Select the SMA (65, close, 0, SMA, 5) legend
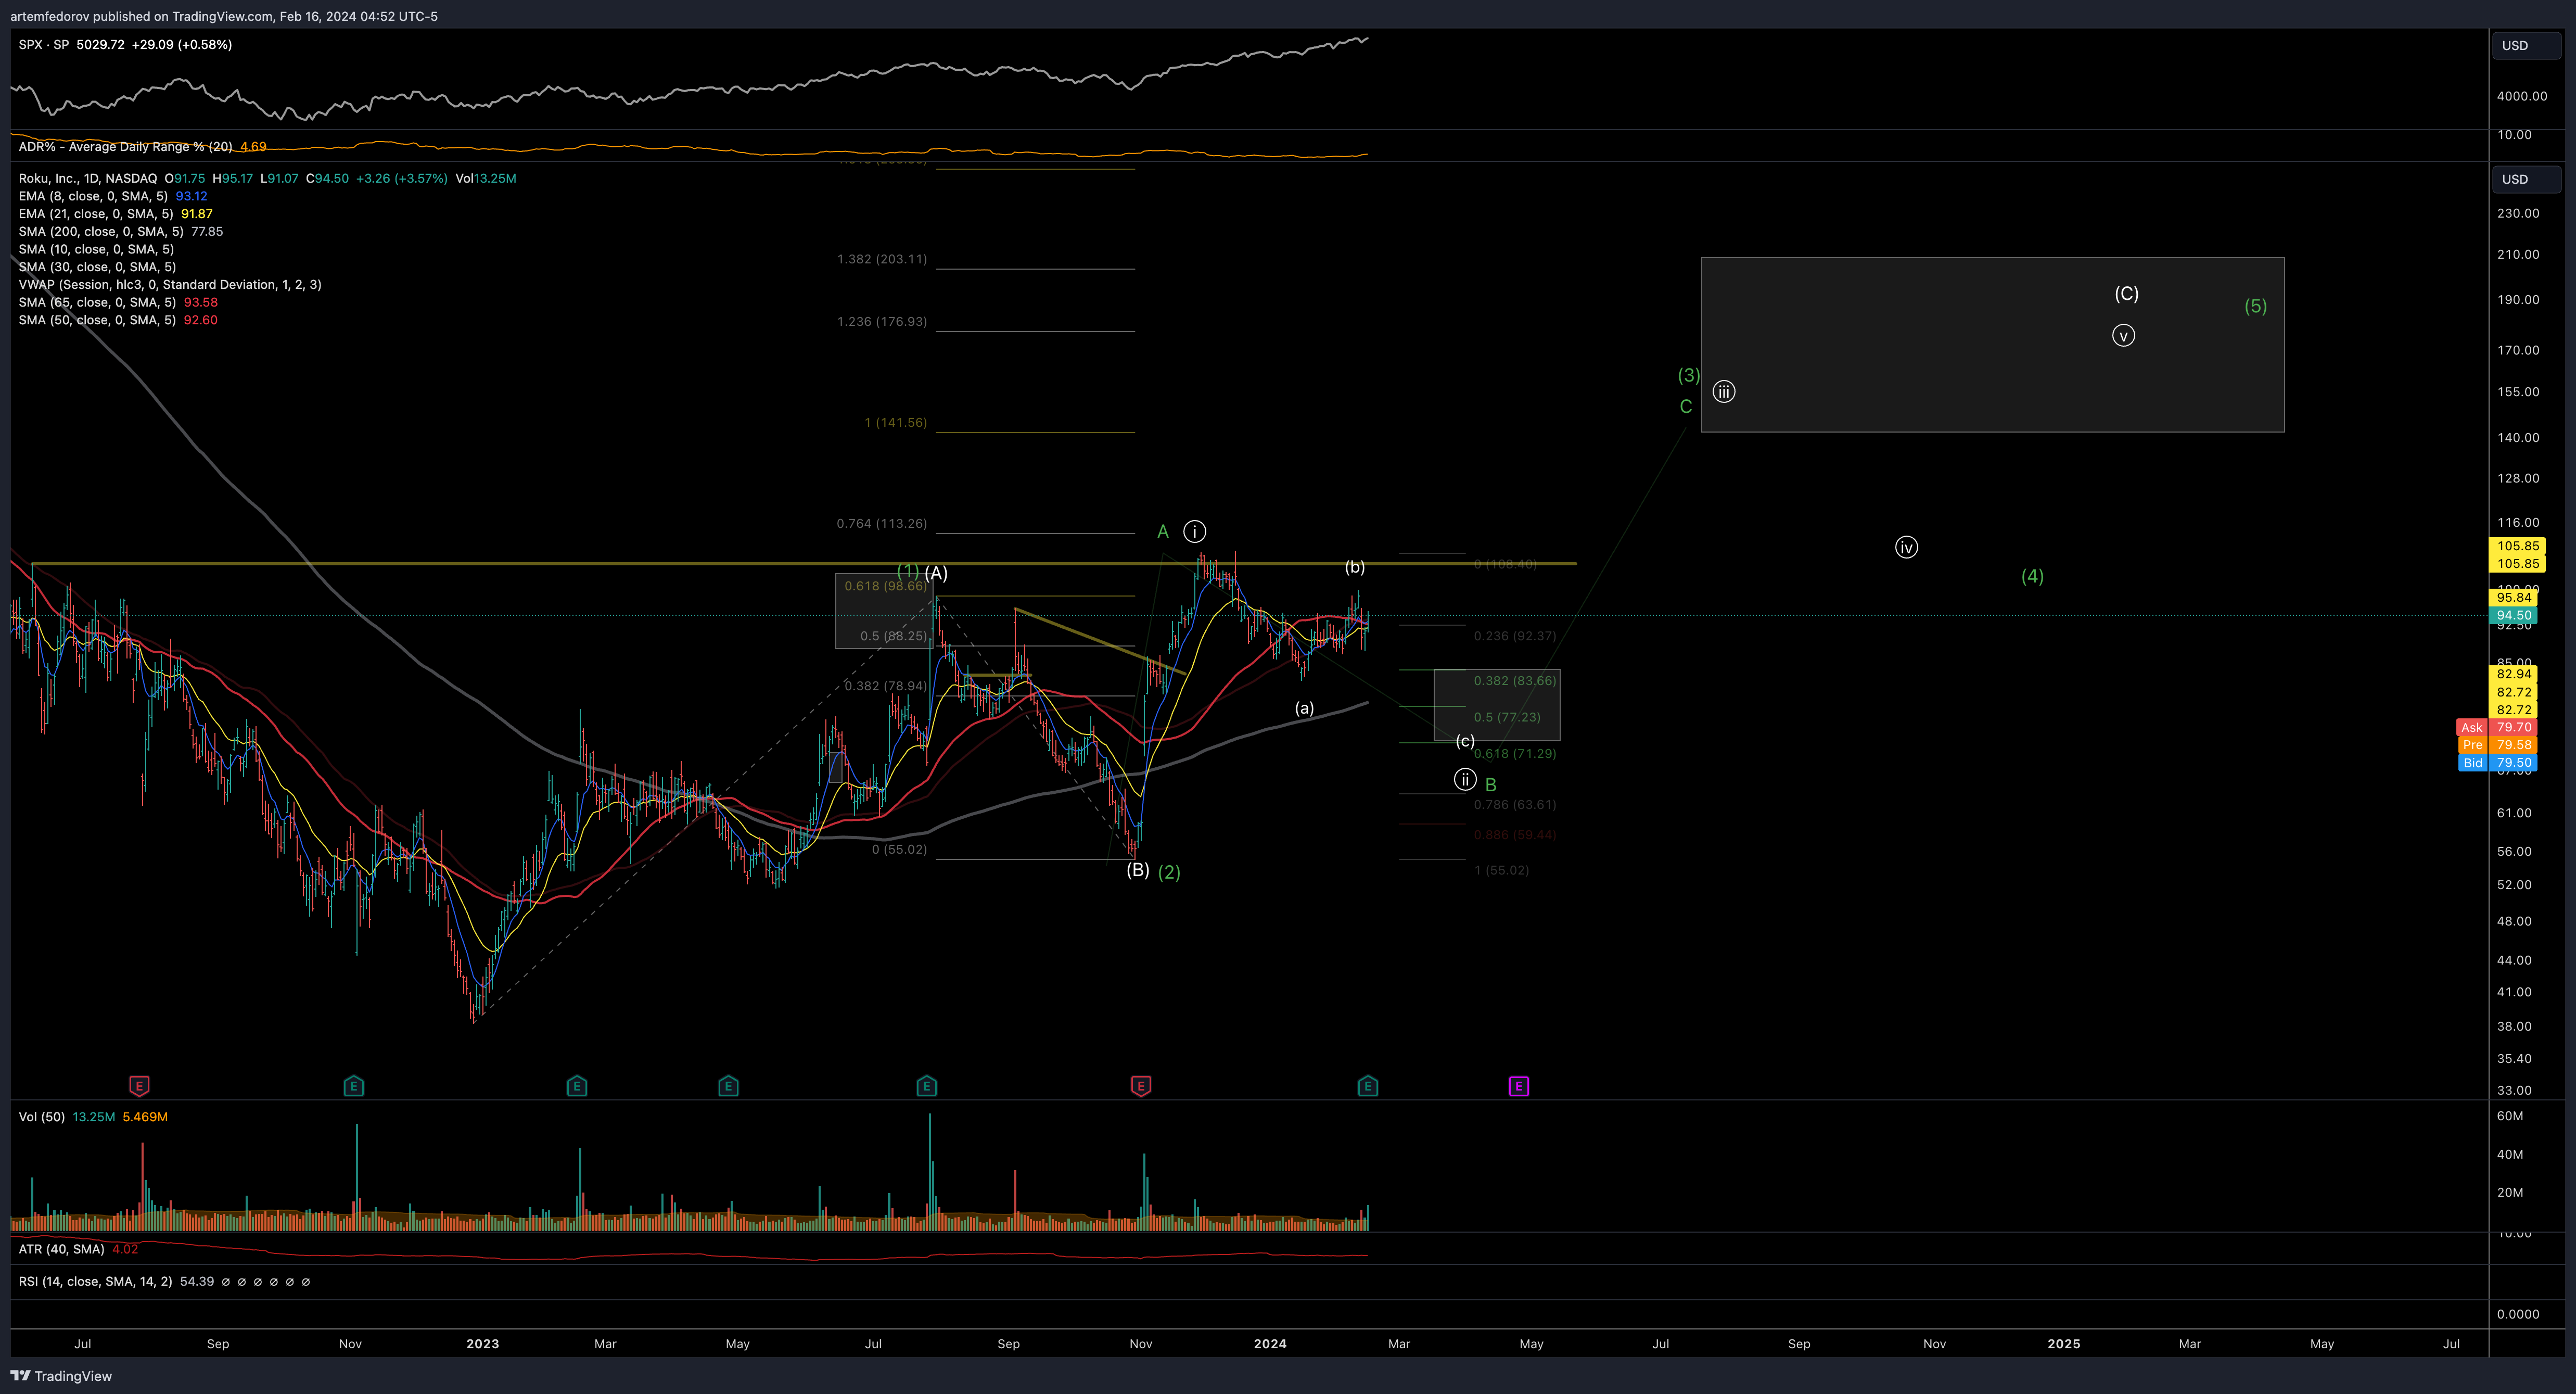Viewport: 2576px width, 1394px height. pyautogui.click(x=97, y=303)
